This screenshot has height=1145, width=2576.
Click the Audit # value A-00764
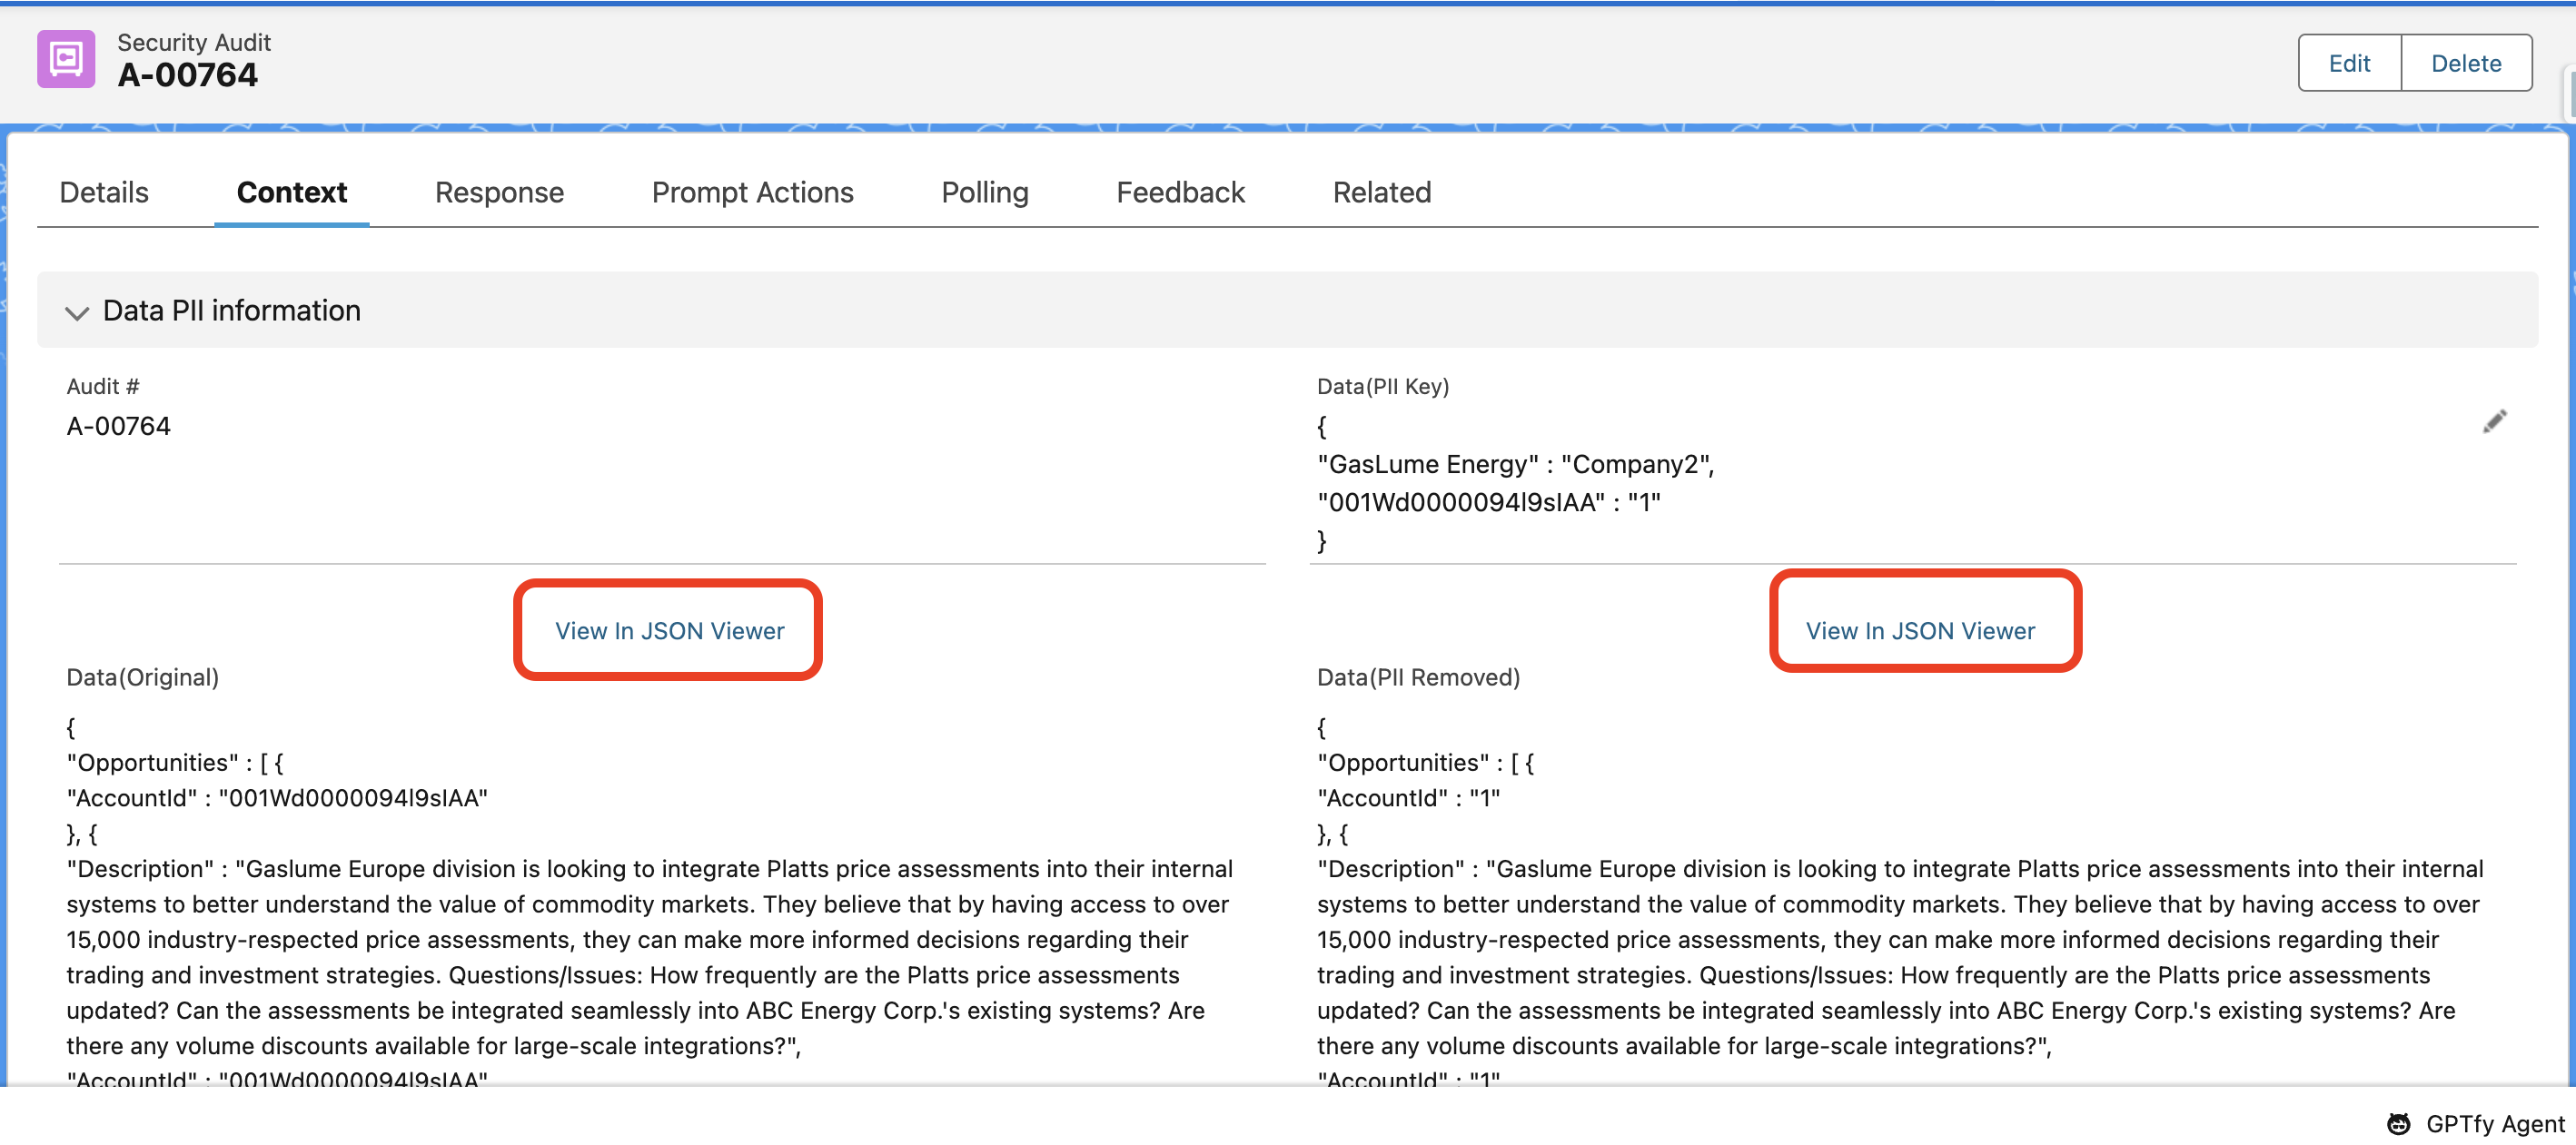coord(118,427)
